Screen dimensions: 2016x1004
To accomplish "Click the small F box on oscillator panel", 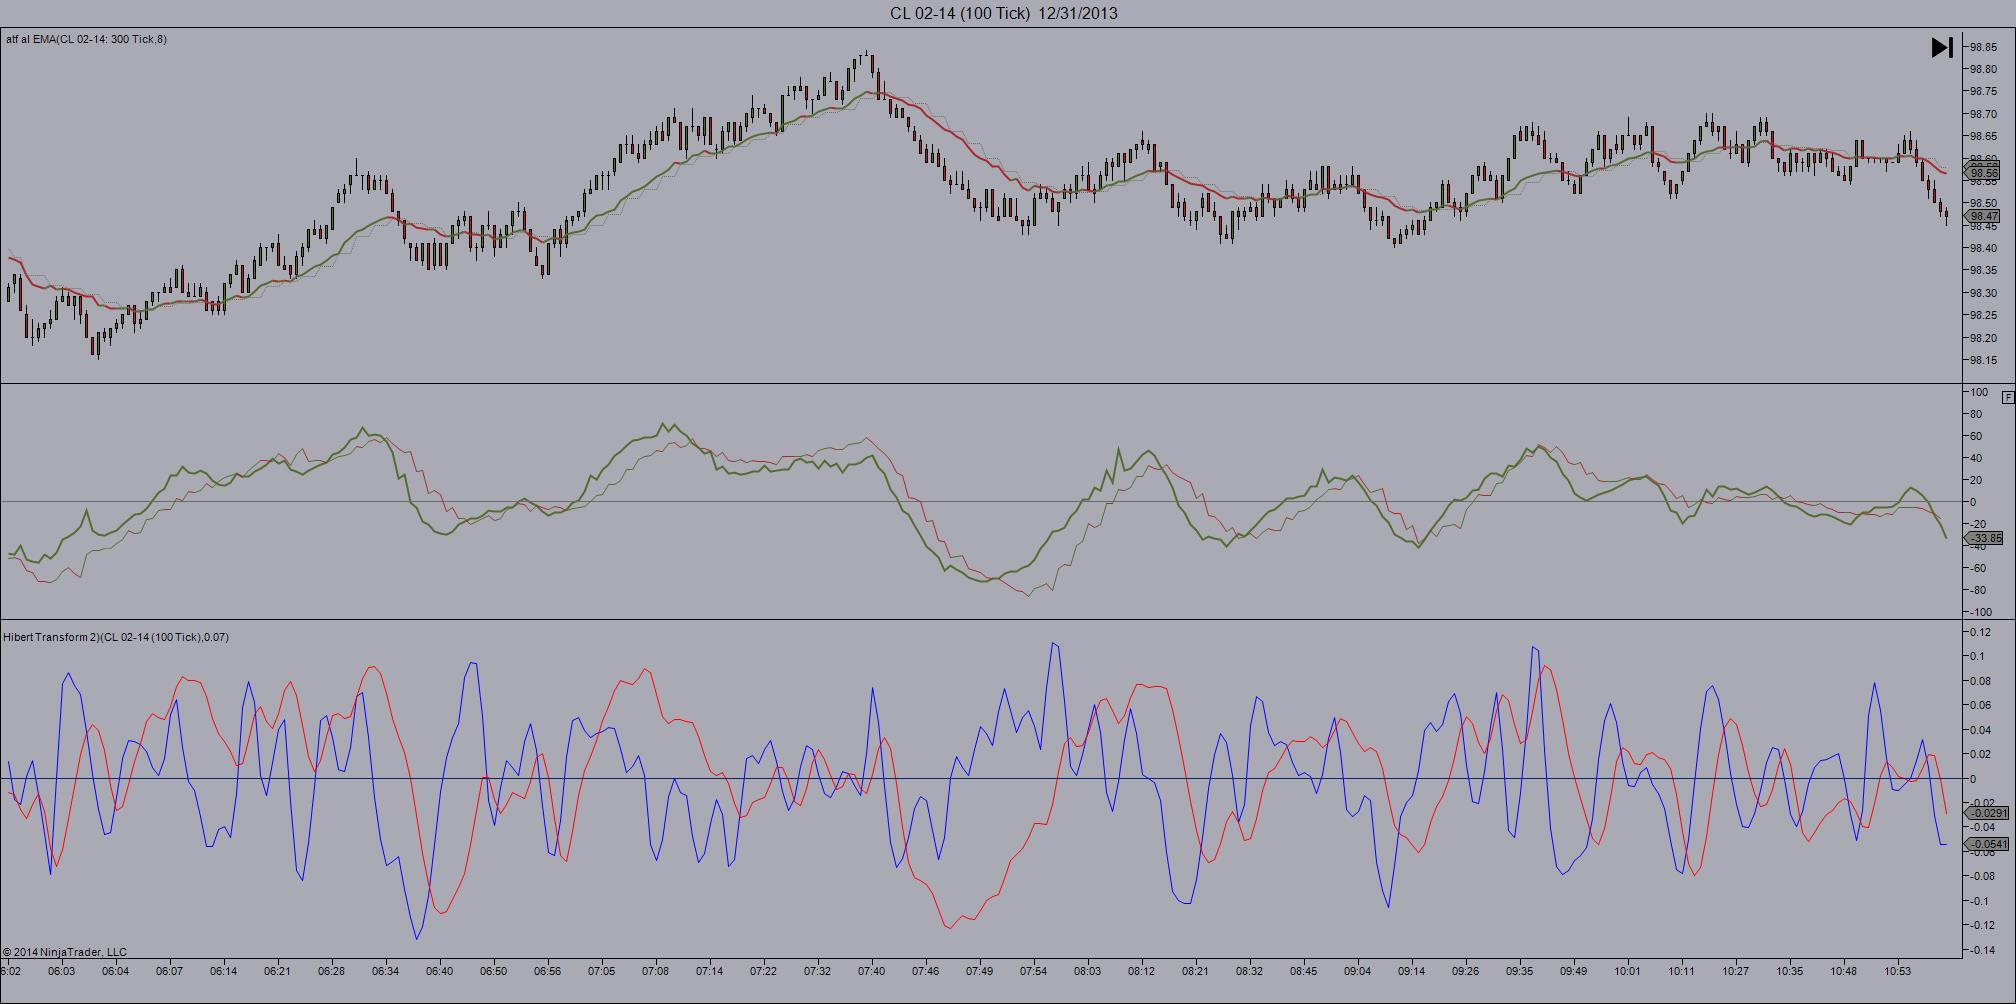I will (2008, 398).
